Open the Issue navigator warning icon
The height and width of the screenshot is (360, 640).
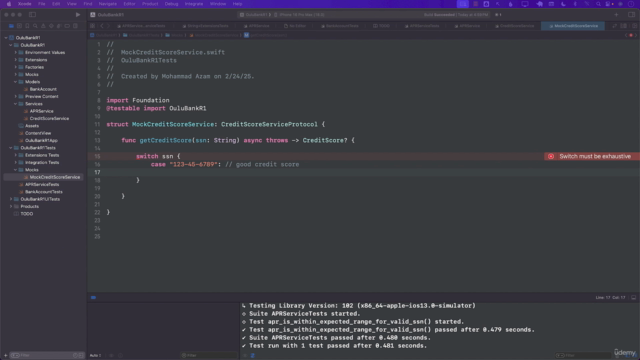43,26
